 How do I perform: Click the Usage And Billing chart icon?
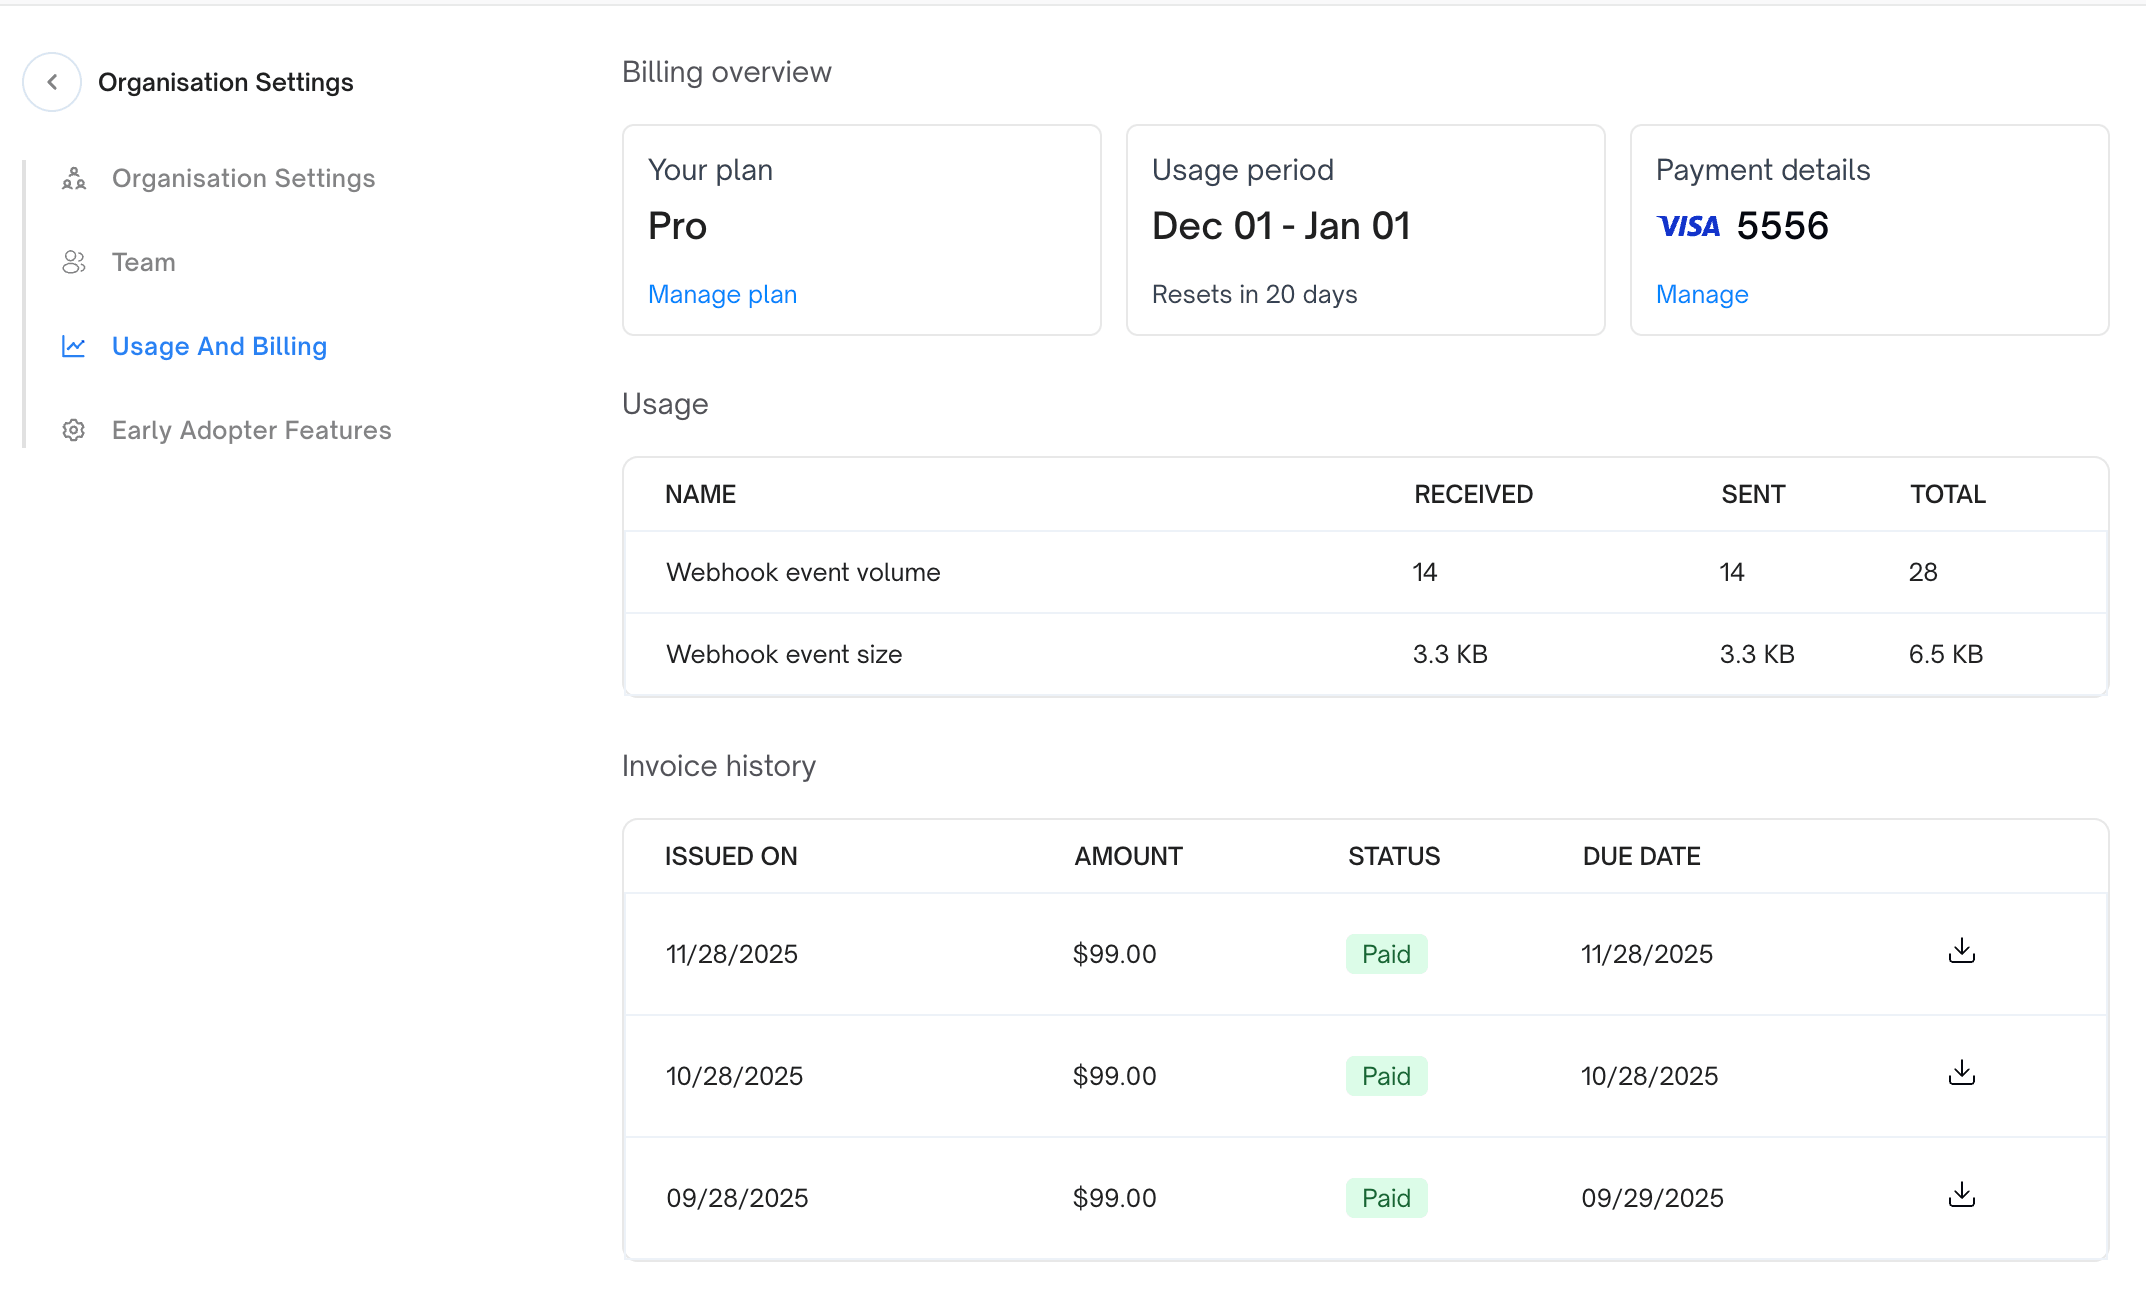(x=73, y=345)
